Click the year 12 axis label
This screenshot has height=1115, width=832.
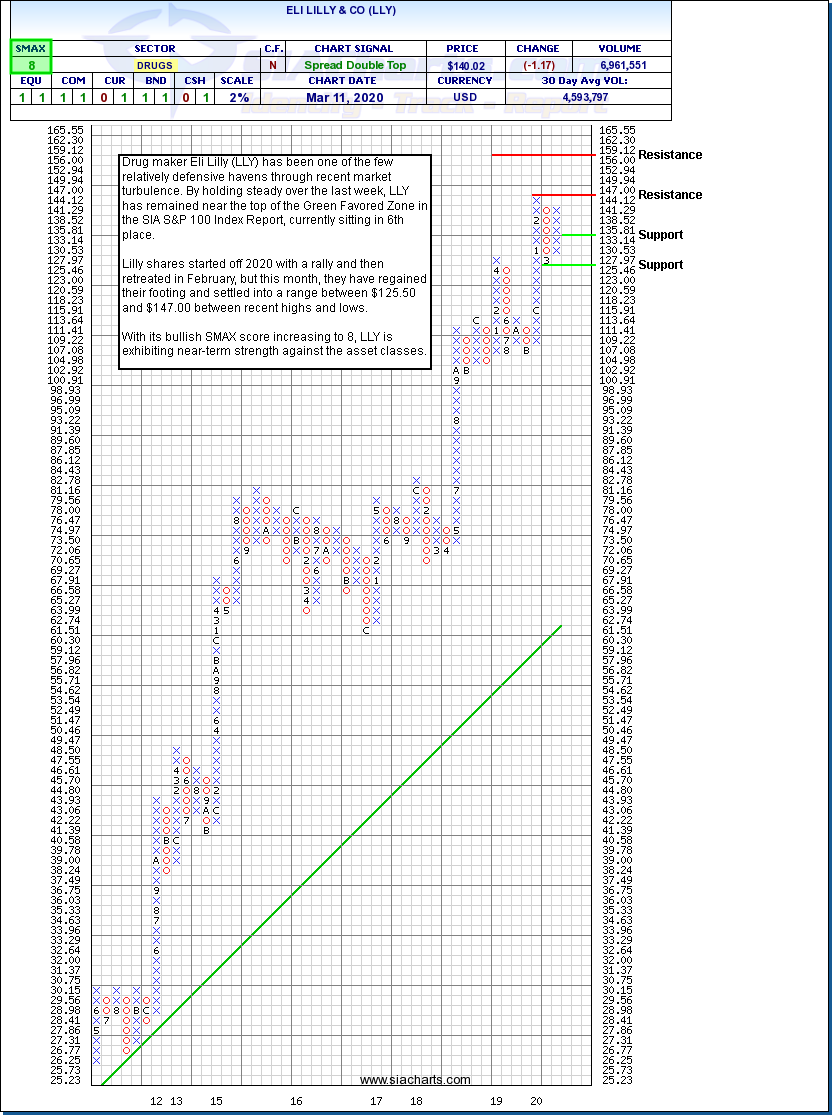coord(156,1101)
